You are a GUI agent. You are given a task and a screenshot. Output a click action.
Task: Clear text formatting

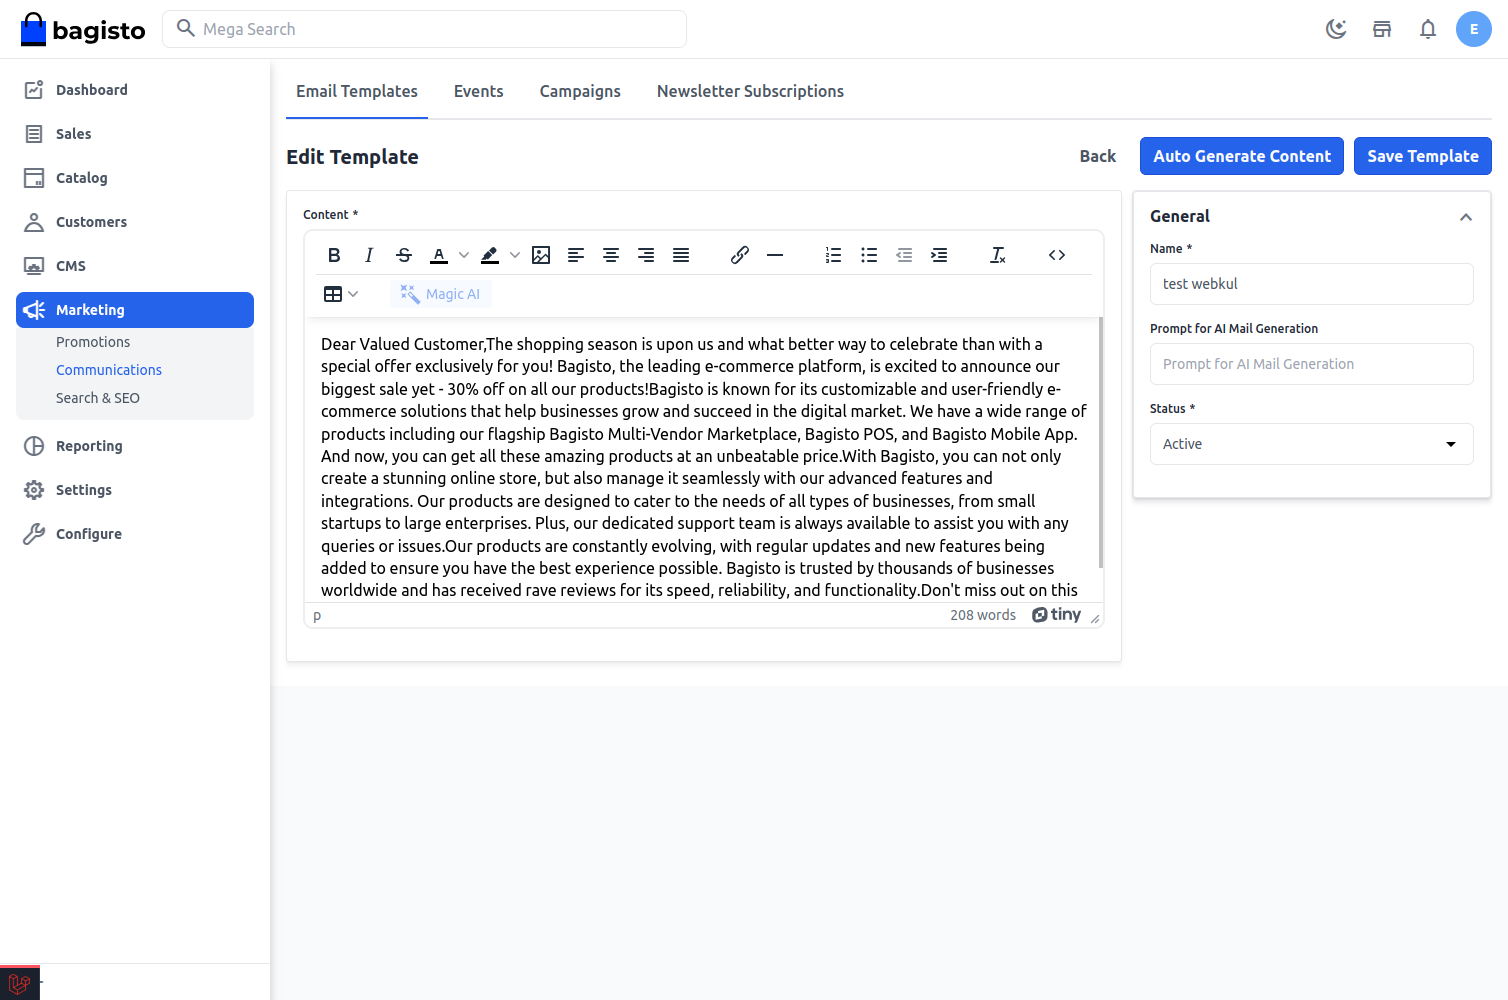(998, 255)
